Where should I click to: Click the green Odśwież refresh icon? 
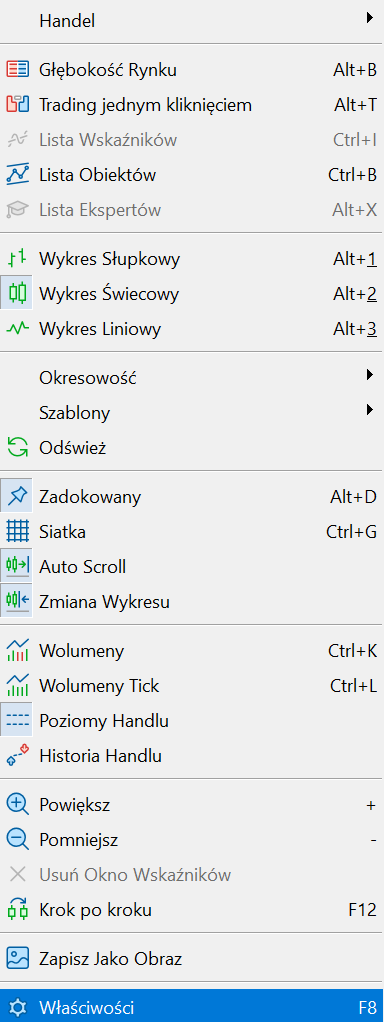pos(17,448)
